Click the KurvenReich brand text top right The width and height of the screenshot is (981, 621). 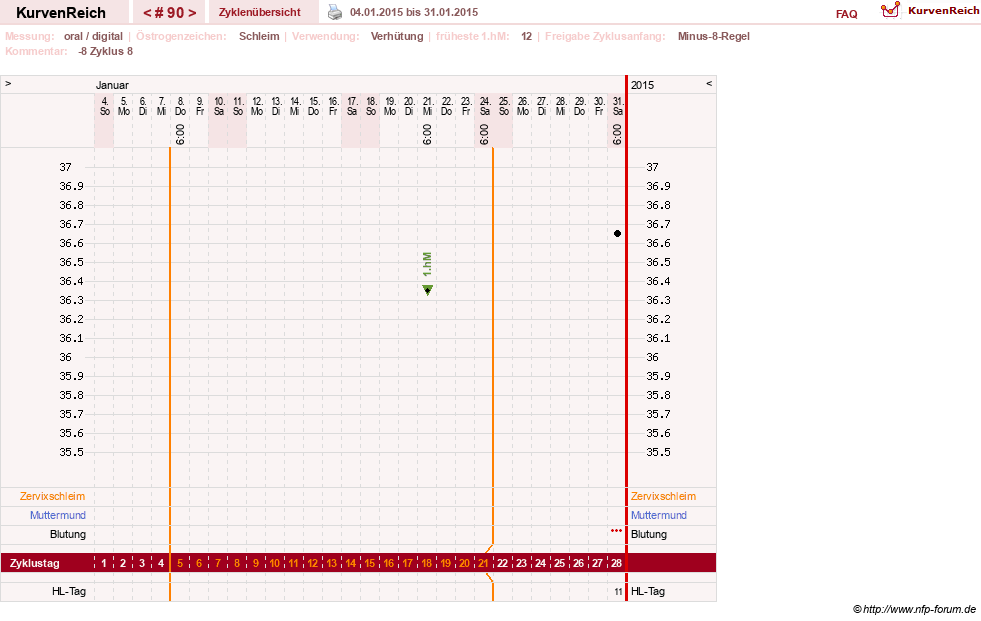(x=943, y=11)
